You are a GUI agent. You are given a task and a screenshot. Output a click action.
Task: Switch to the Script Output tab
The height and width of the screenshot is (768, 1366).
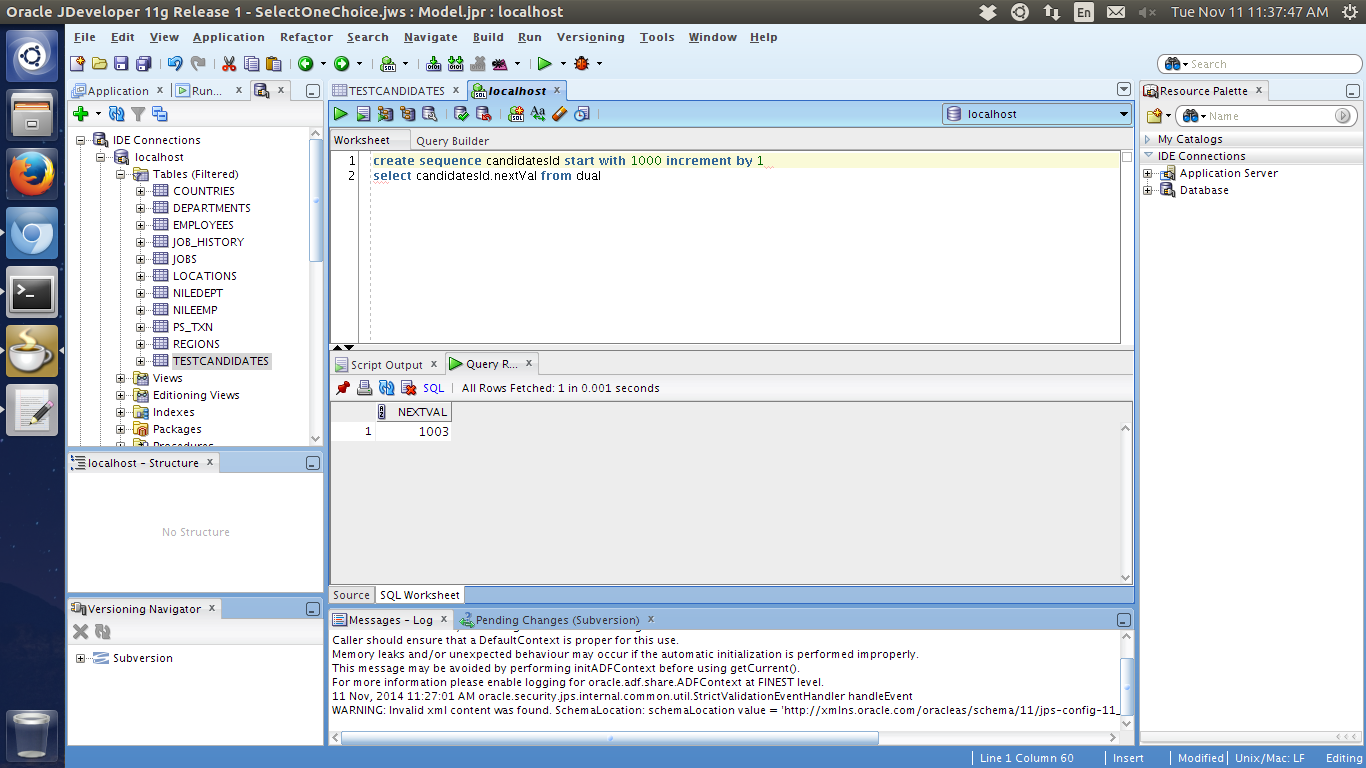point(386,365)
